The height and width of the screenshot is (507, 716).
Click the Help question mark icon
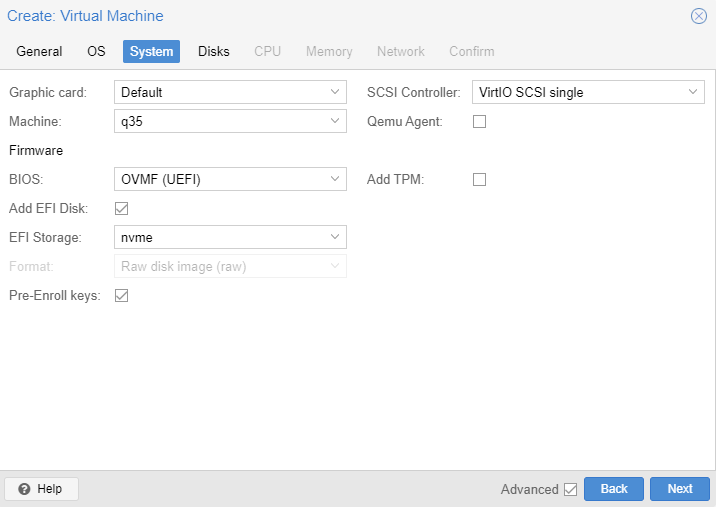(24, 489)
